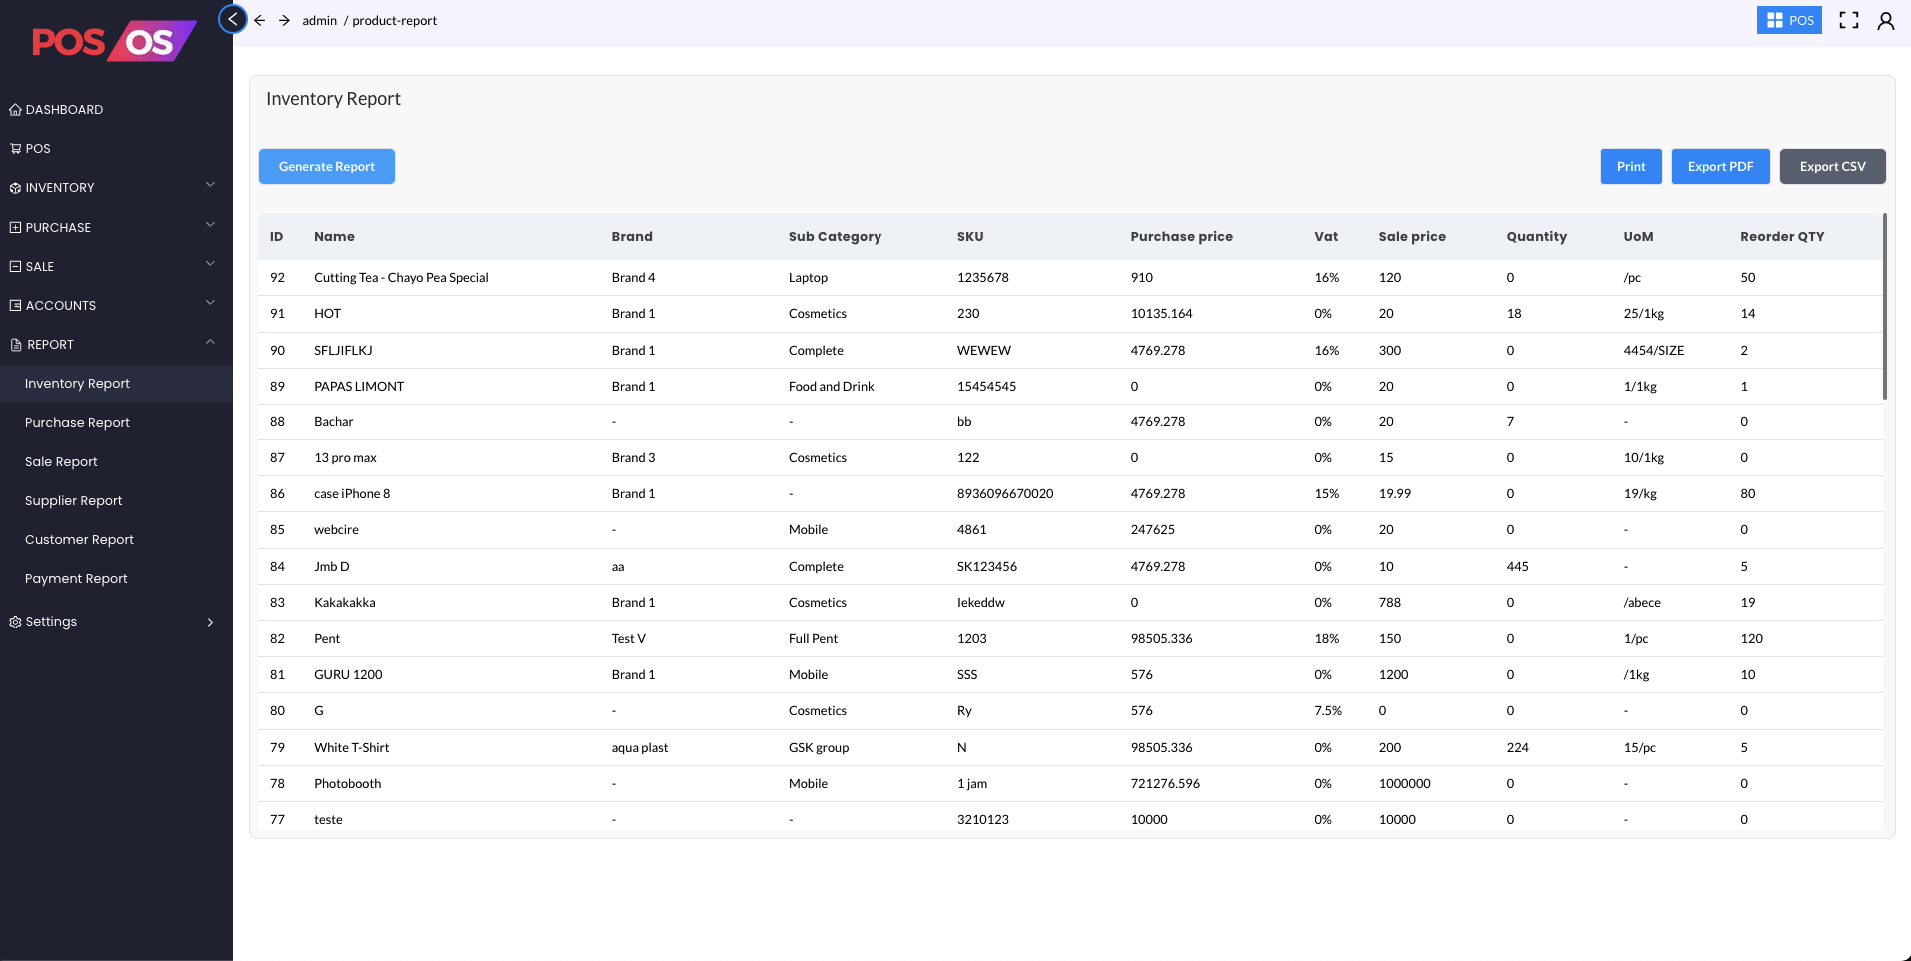Viewport: 1911px width, 961px height.
Task: Click the POS cart icon in sidebar
Action: [15, 149]
